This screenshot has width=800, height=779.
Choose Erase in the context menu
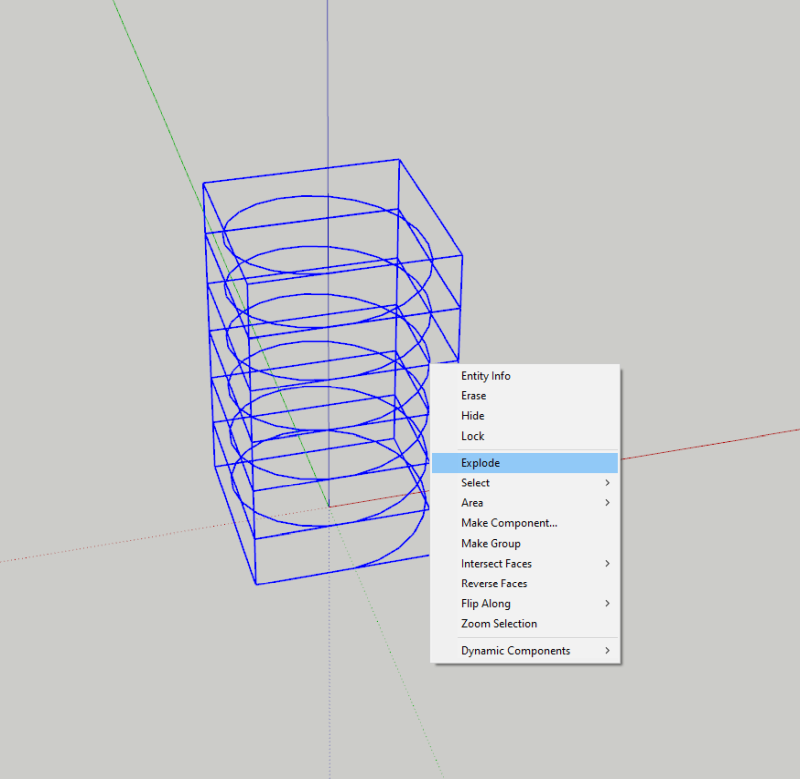[x=474, y=396]
